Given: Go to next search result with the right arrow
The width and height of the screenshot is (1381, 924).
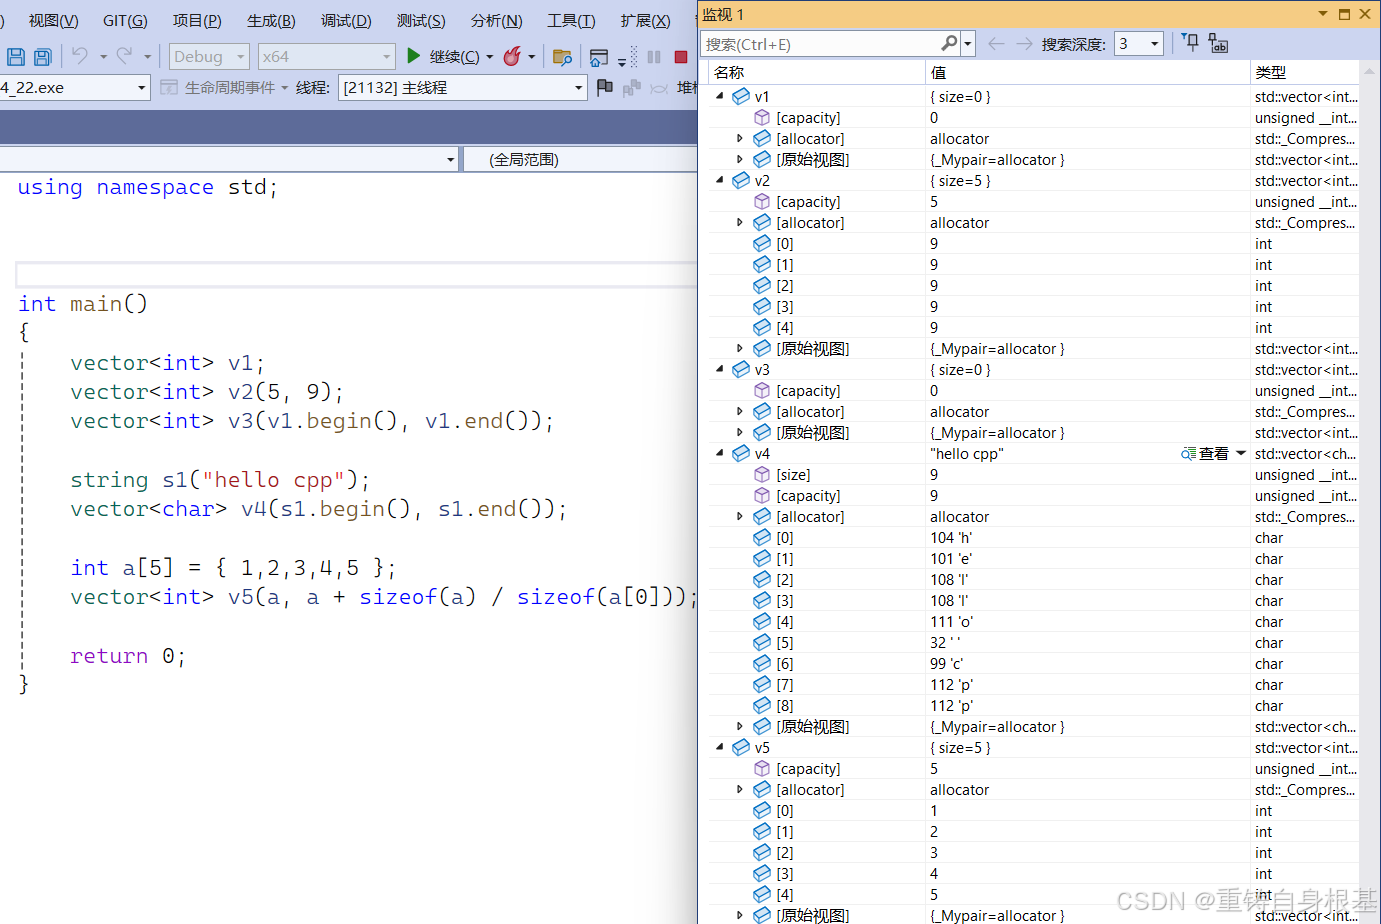Looking at the screenshot, I should [1024, 43].
